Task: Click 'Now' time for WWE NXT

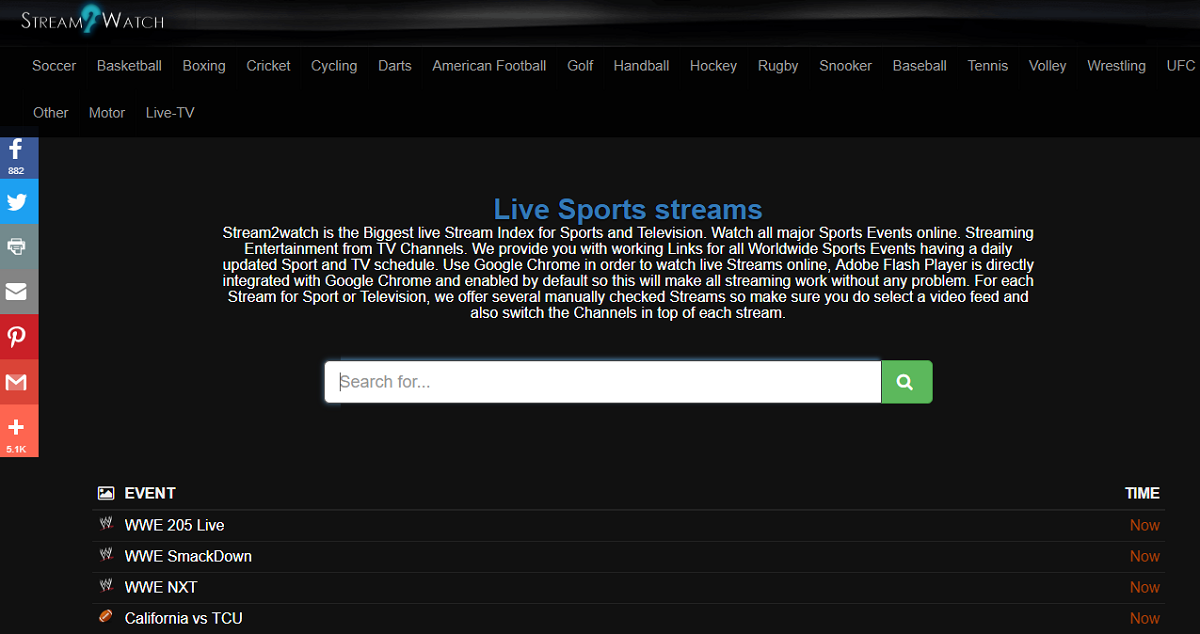Action: point(1145,587)
